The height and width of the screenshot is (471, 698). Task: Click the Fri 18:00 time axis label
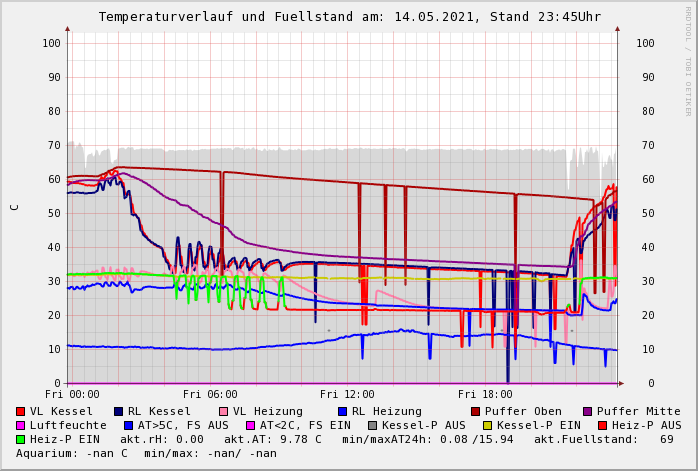[x=484, y=395]
